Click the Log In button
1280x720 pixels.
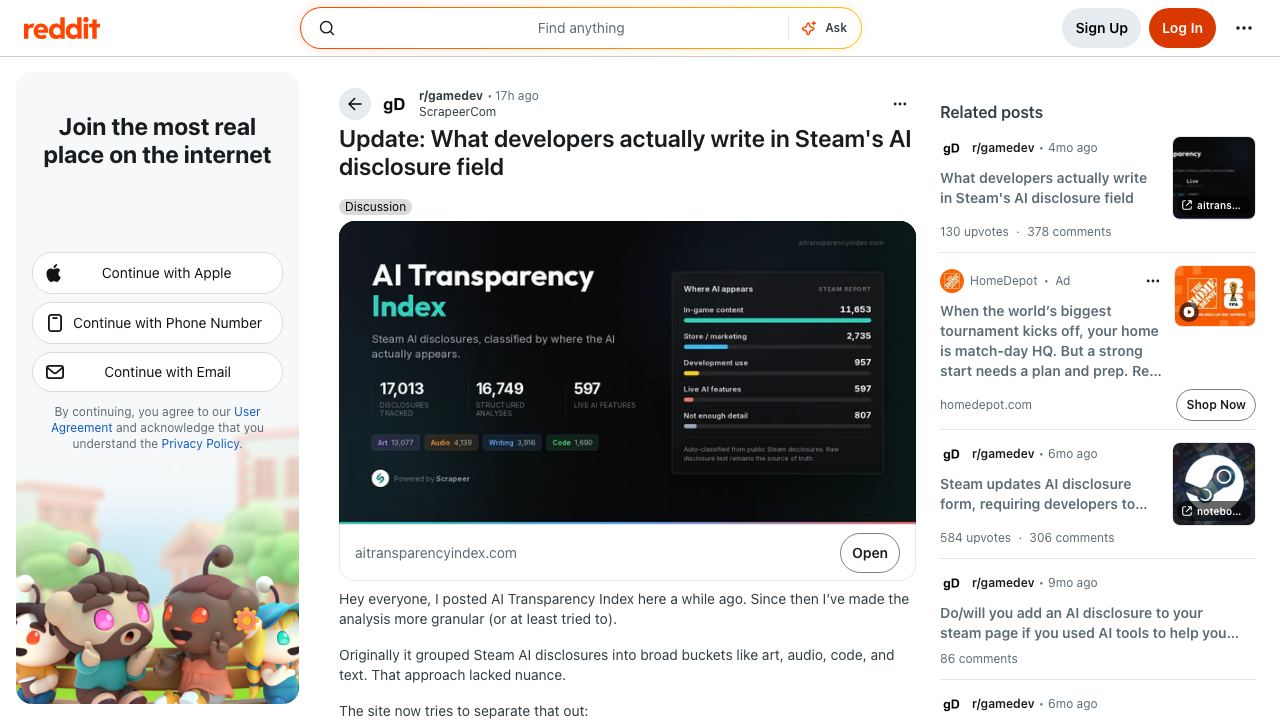[x=1182, y=28]
